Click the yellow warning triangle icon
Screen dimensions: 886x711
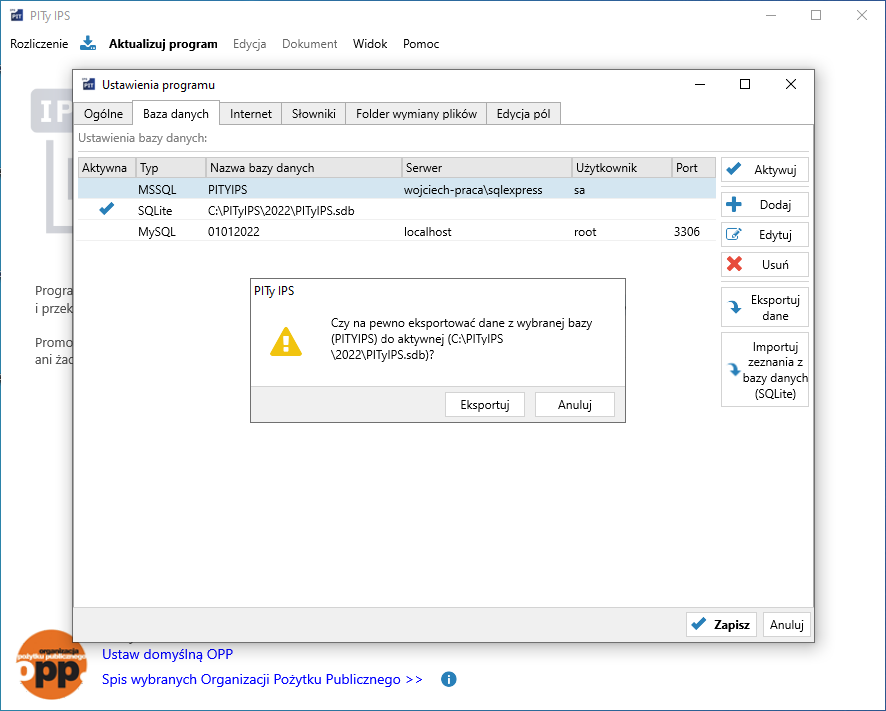[x=286, y=342]
